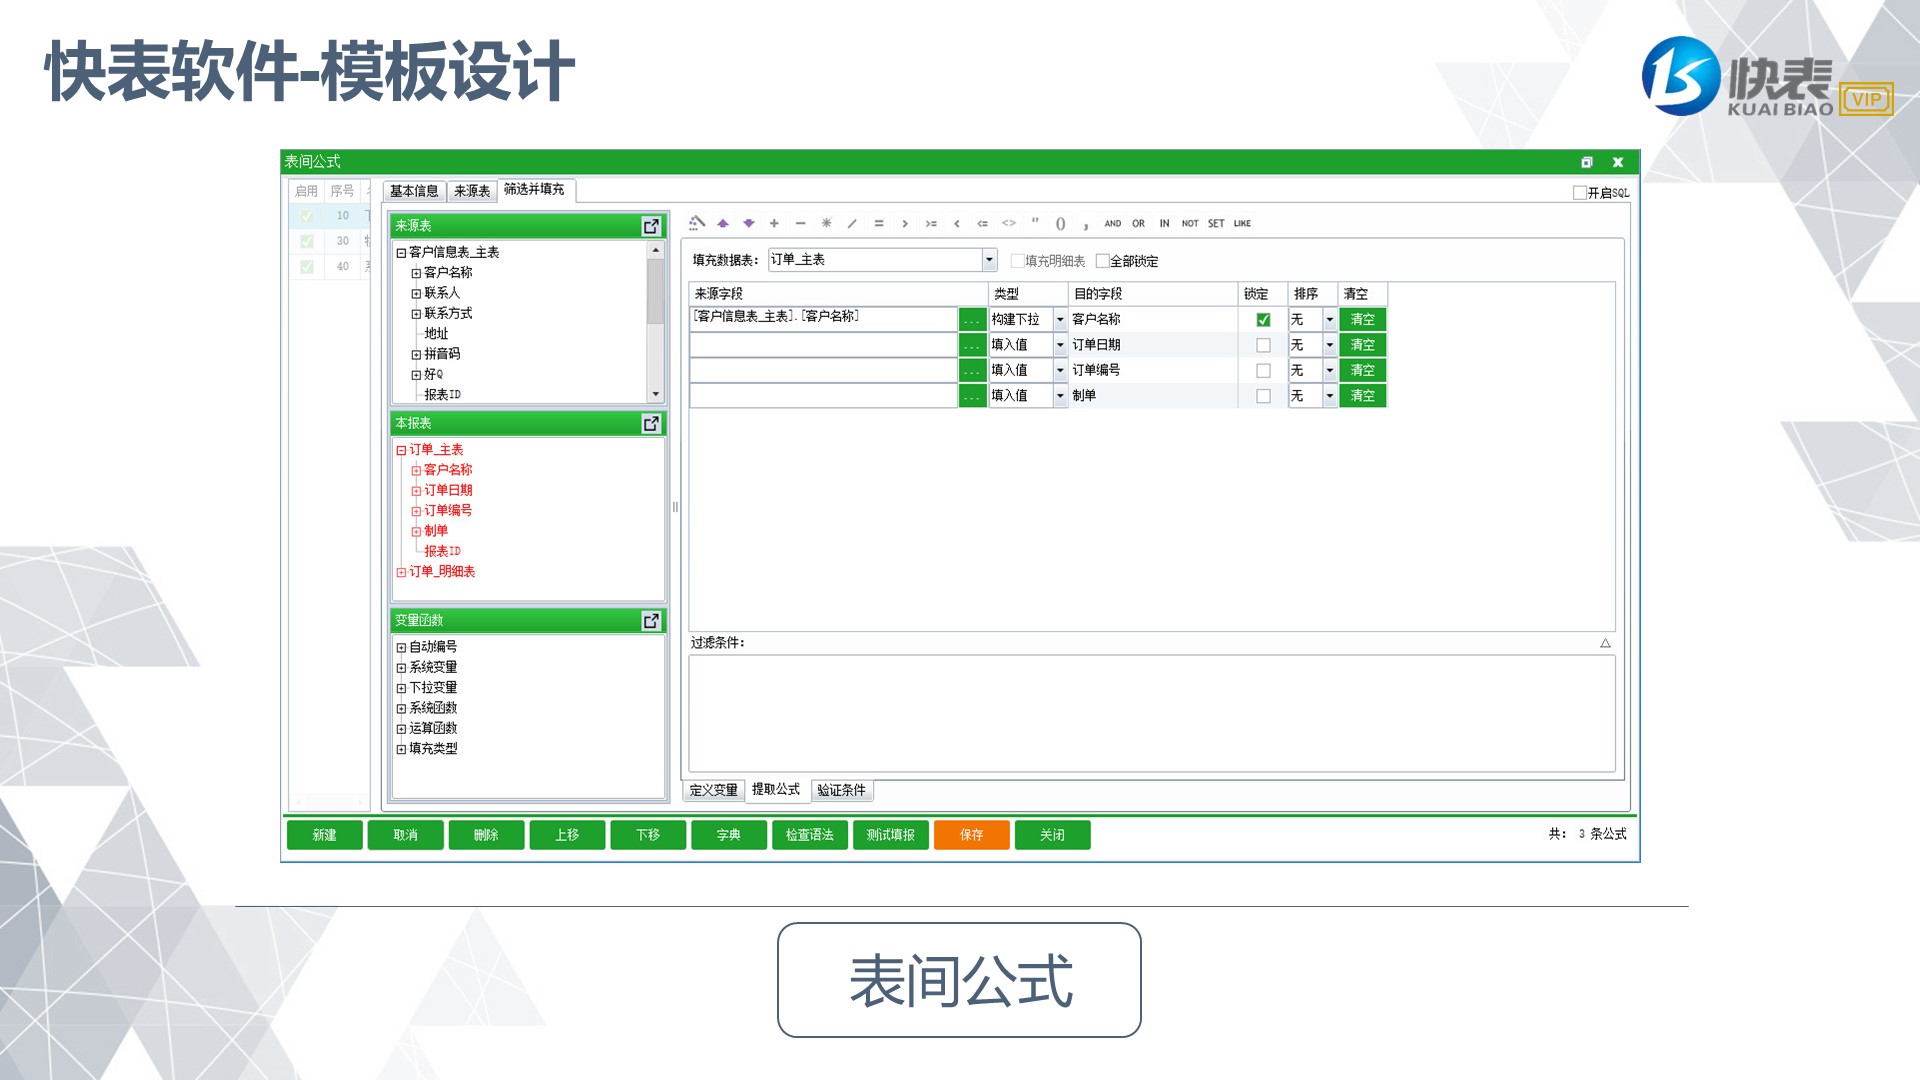This screenshot has height=1080, width=1920.
Task: Insert the greater-than-or-equal operator
Action: pos(931,223)
